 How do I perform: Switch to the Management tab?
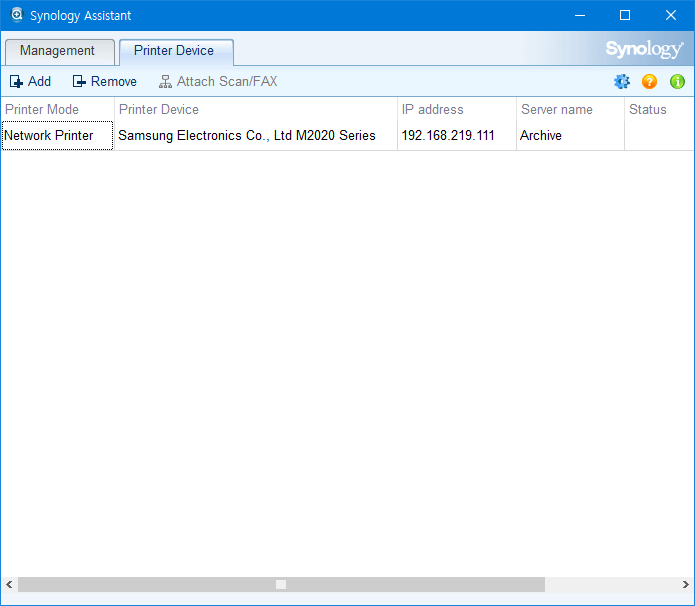coord(57,51)
